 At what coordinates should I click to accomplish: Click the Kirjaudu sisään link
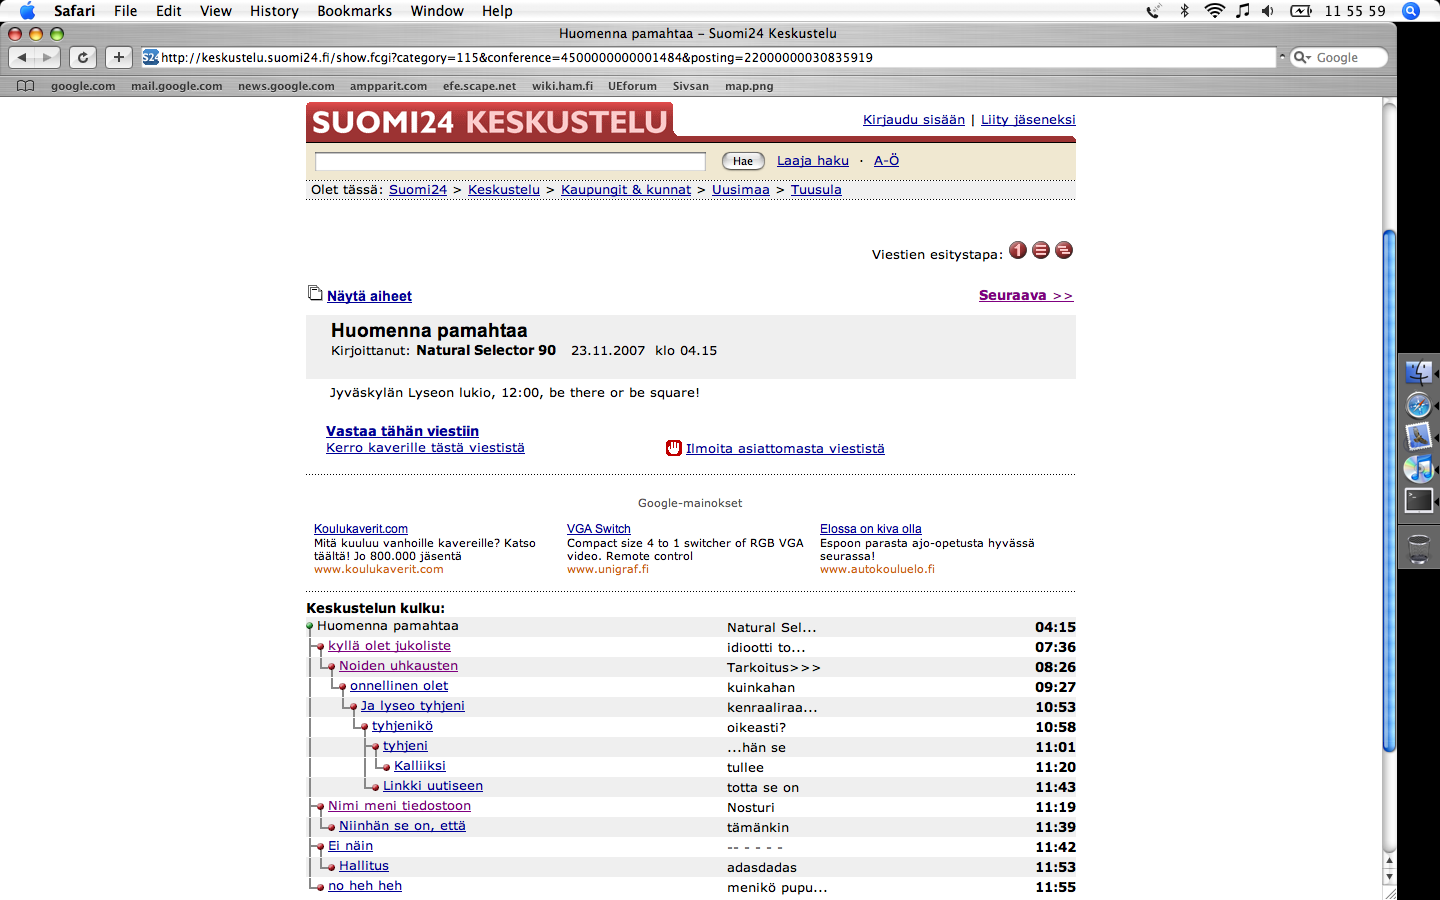(914, 119)
